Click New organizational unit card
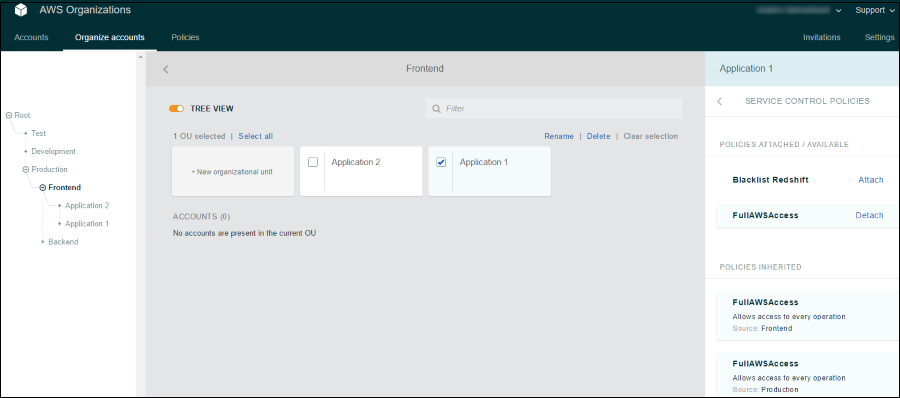 232,171
